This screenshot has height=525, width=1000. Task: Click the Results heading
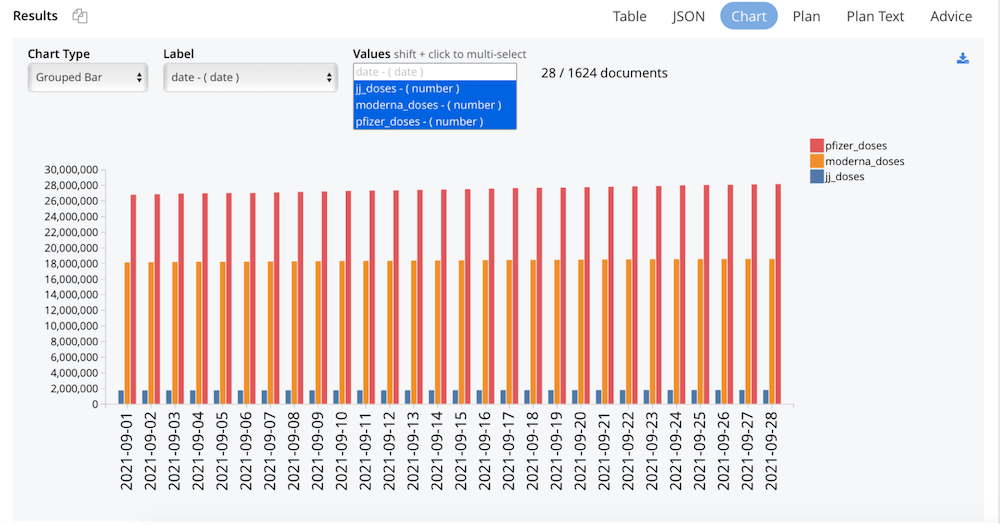tap(35, 16)
